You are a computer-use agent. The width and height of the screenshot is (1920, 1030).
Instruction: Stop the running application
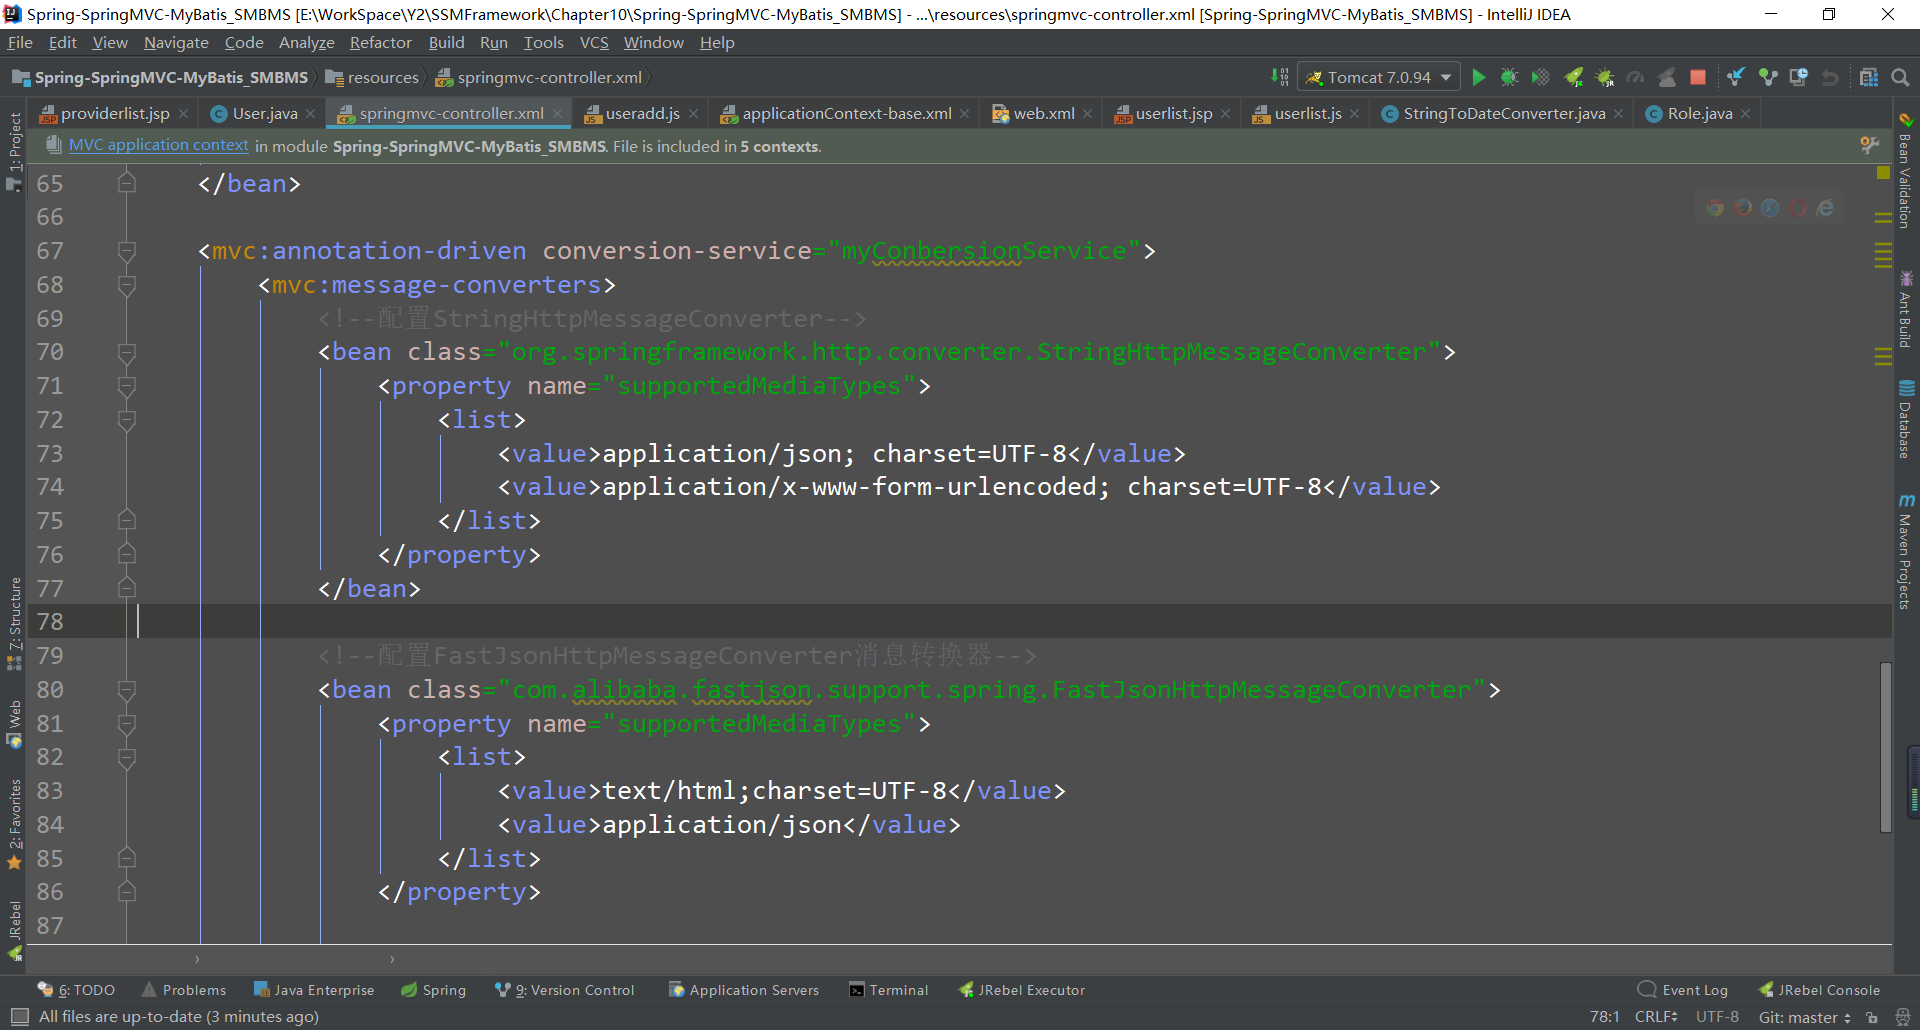(1697, 76)
